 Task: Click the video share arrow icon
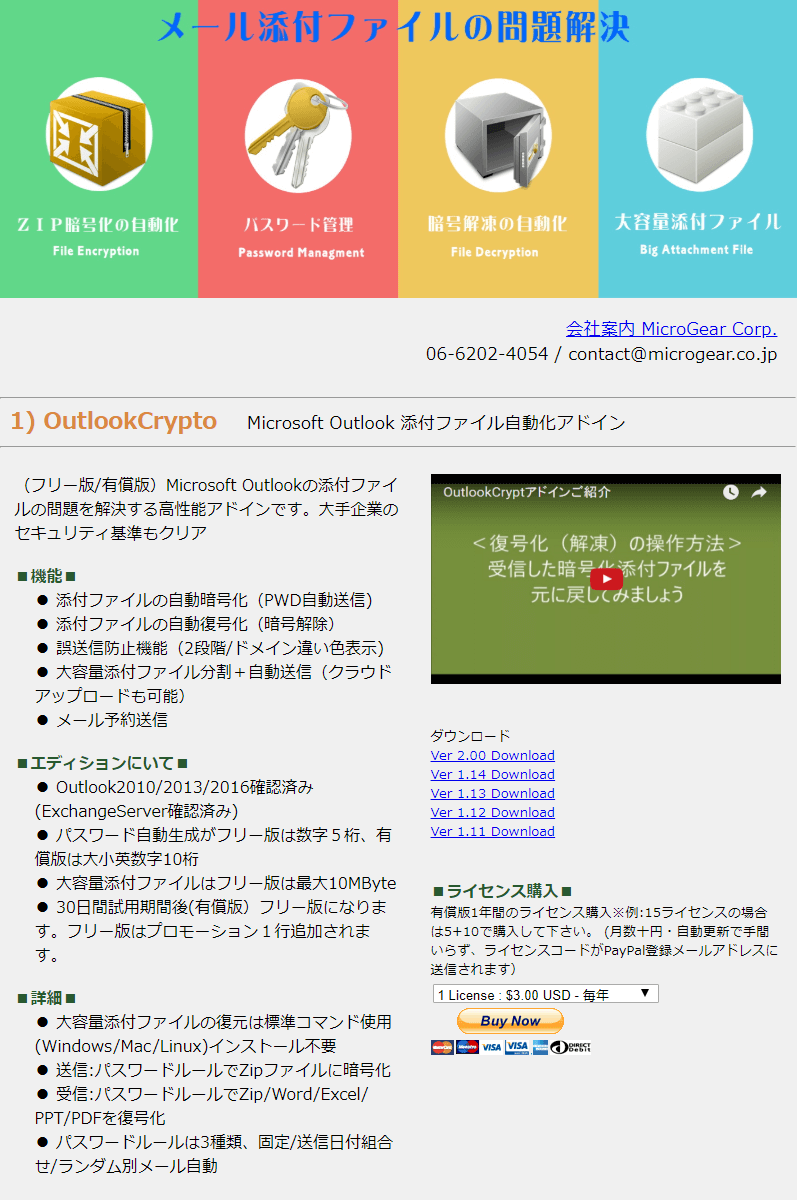click(759, 492)
